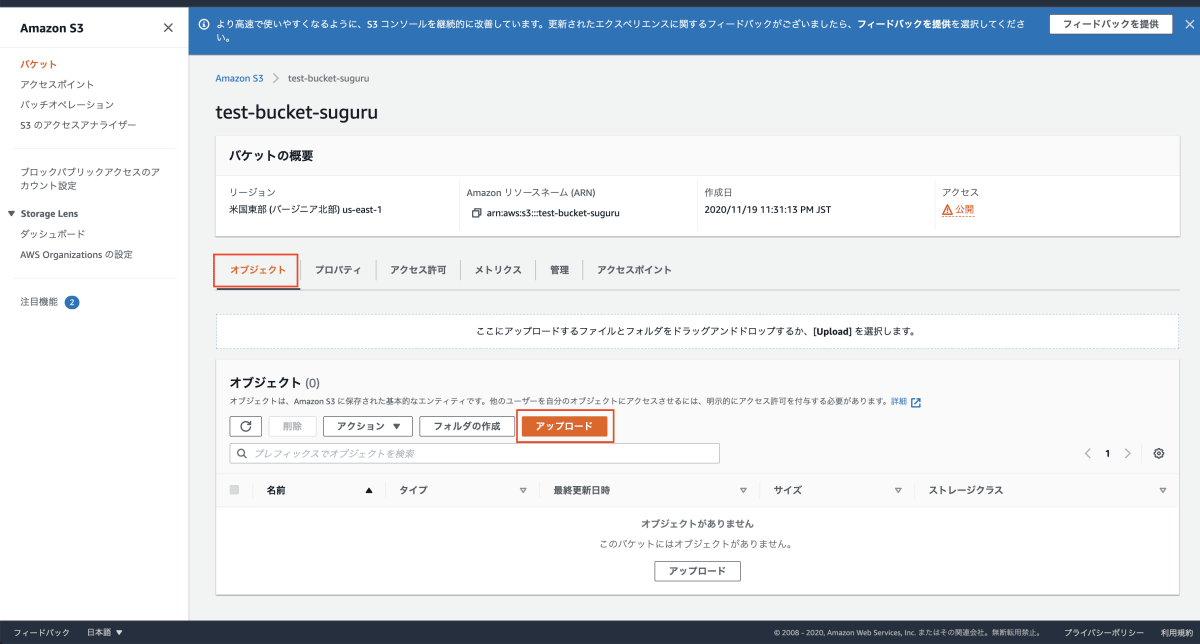Open the 日本語 language selector
This screenshot has height=644, width=1200.
pyautogui.click(x=105, y=632)
